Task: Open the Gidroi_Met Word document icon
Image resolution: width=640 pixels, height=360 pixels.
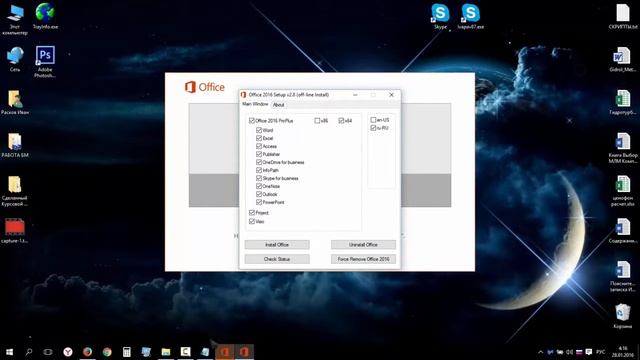Action: point(622,59)
